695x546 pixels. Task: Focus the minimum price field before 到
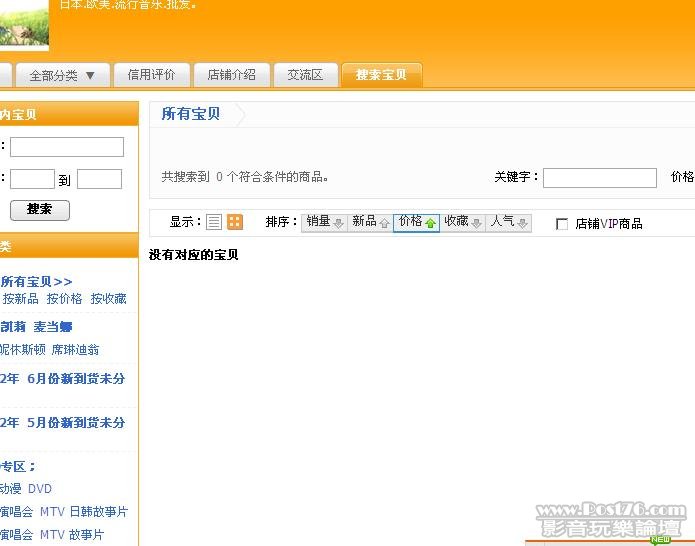pyautogui.click(x=32, y=179)
